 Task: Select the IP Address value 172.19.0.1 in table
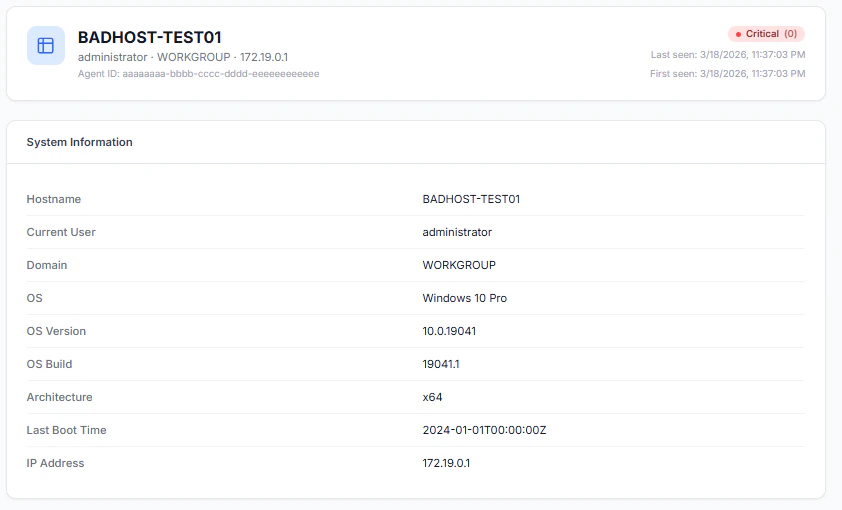[x=446, y=463]
